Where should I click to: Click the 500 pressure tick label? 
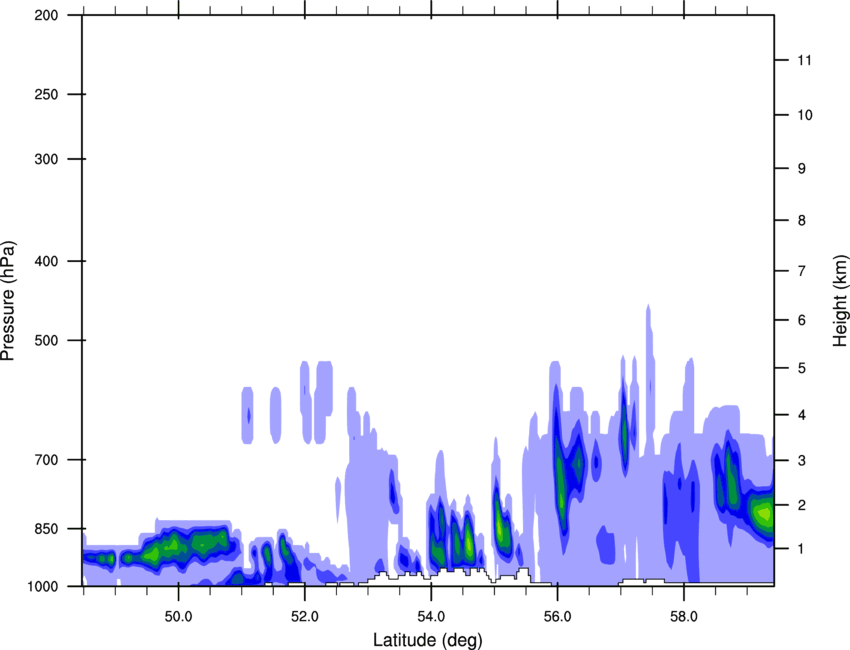click(46, 340)
